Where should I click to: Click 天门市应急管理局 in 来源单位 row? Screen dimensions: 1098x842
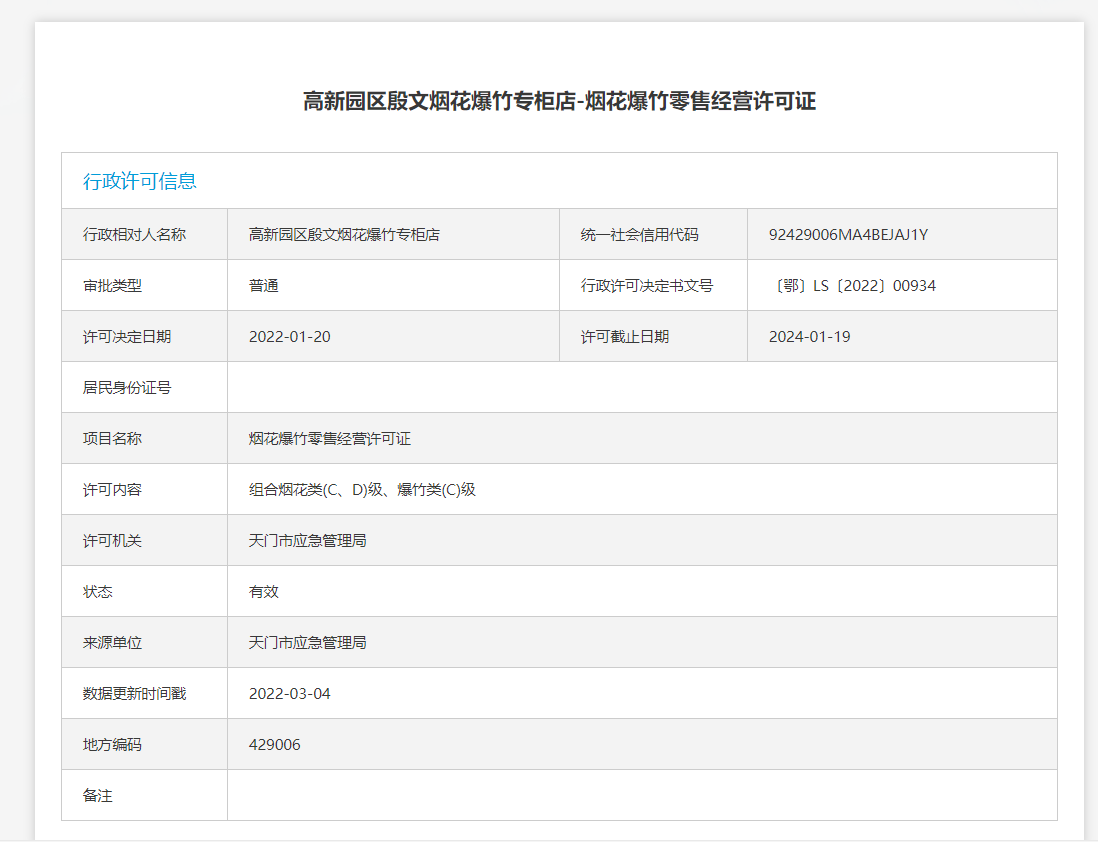point(307,643)
